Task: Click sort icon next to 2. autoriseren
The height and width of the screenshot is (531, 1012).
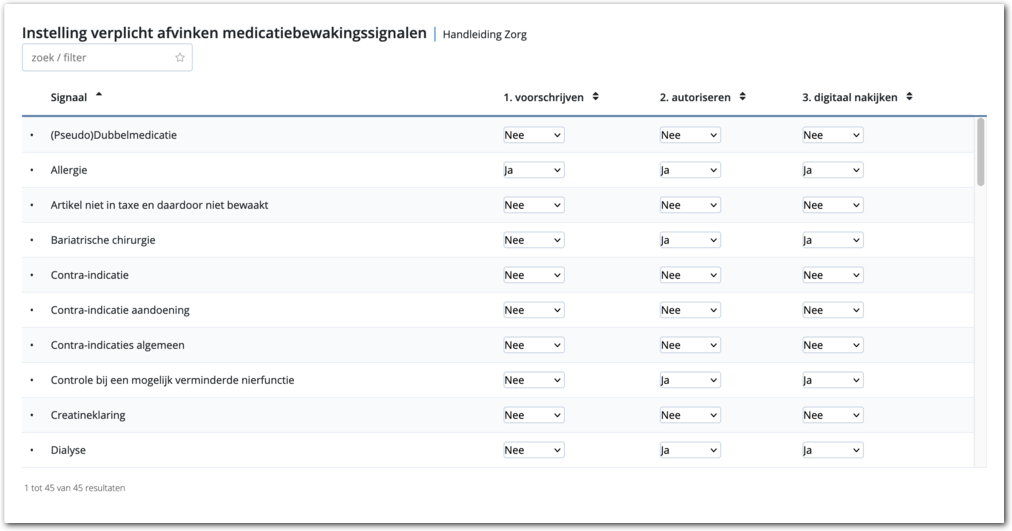Action: point(743,97)
